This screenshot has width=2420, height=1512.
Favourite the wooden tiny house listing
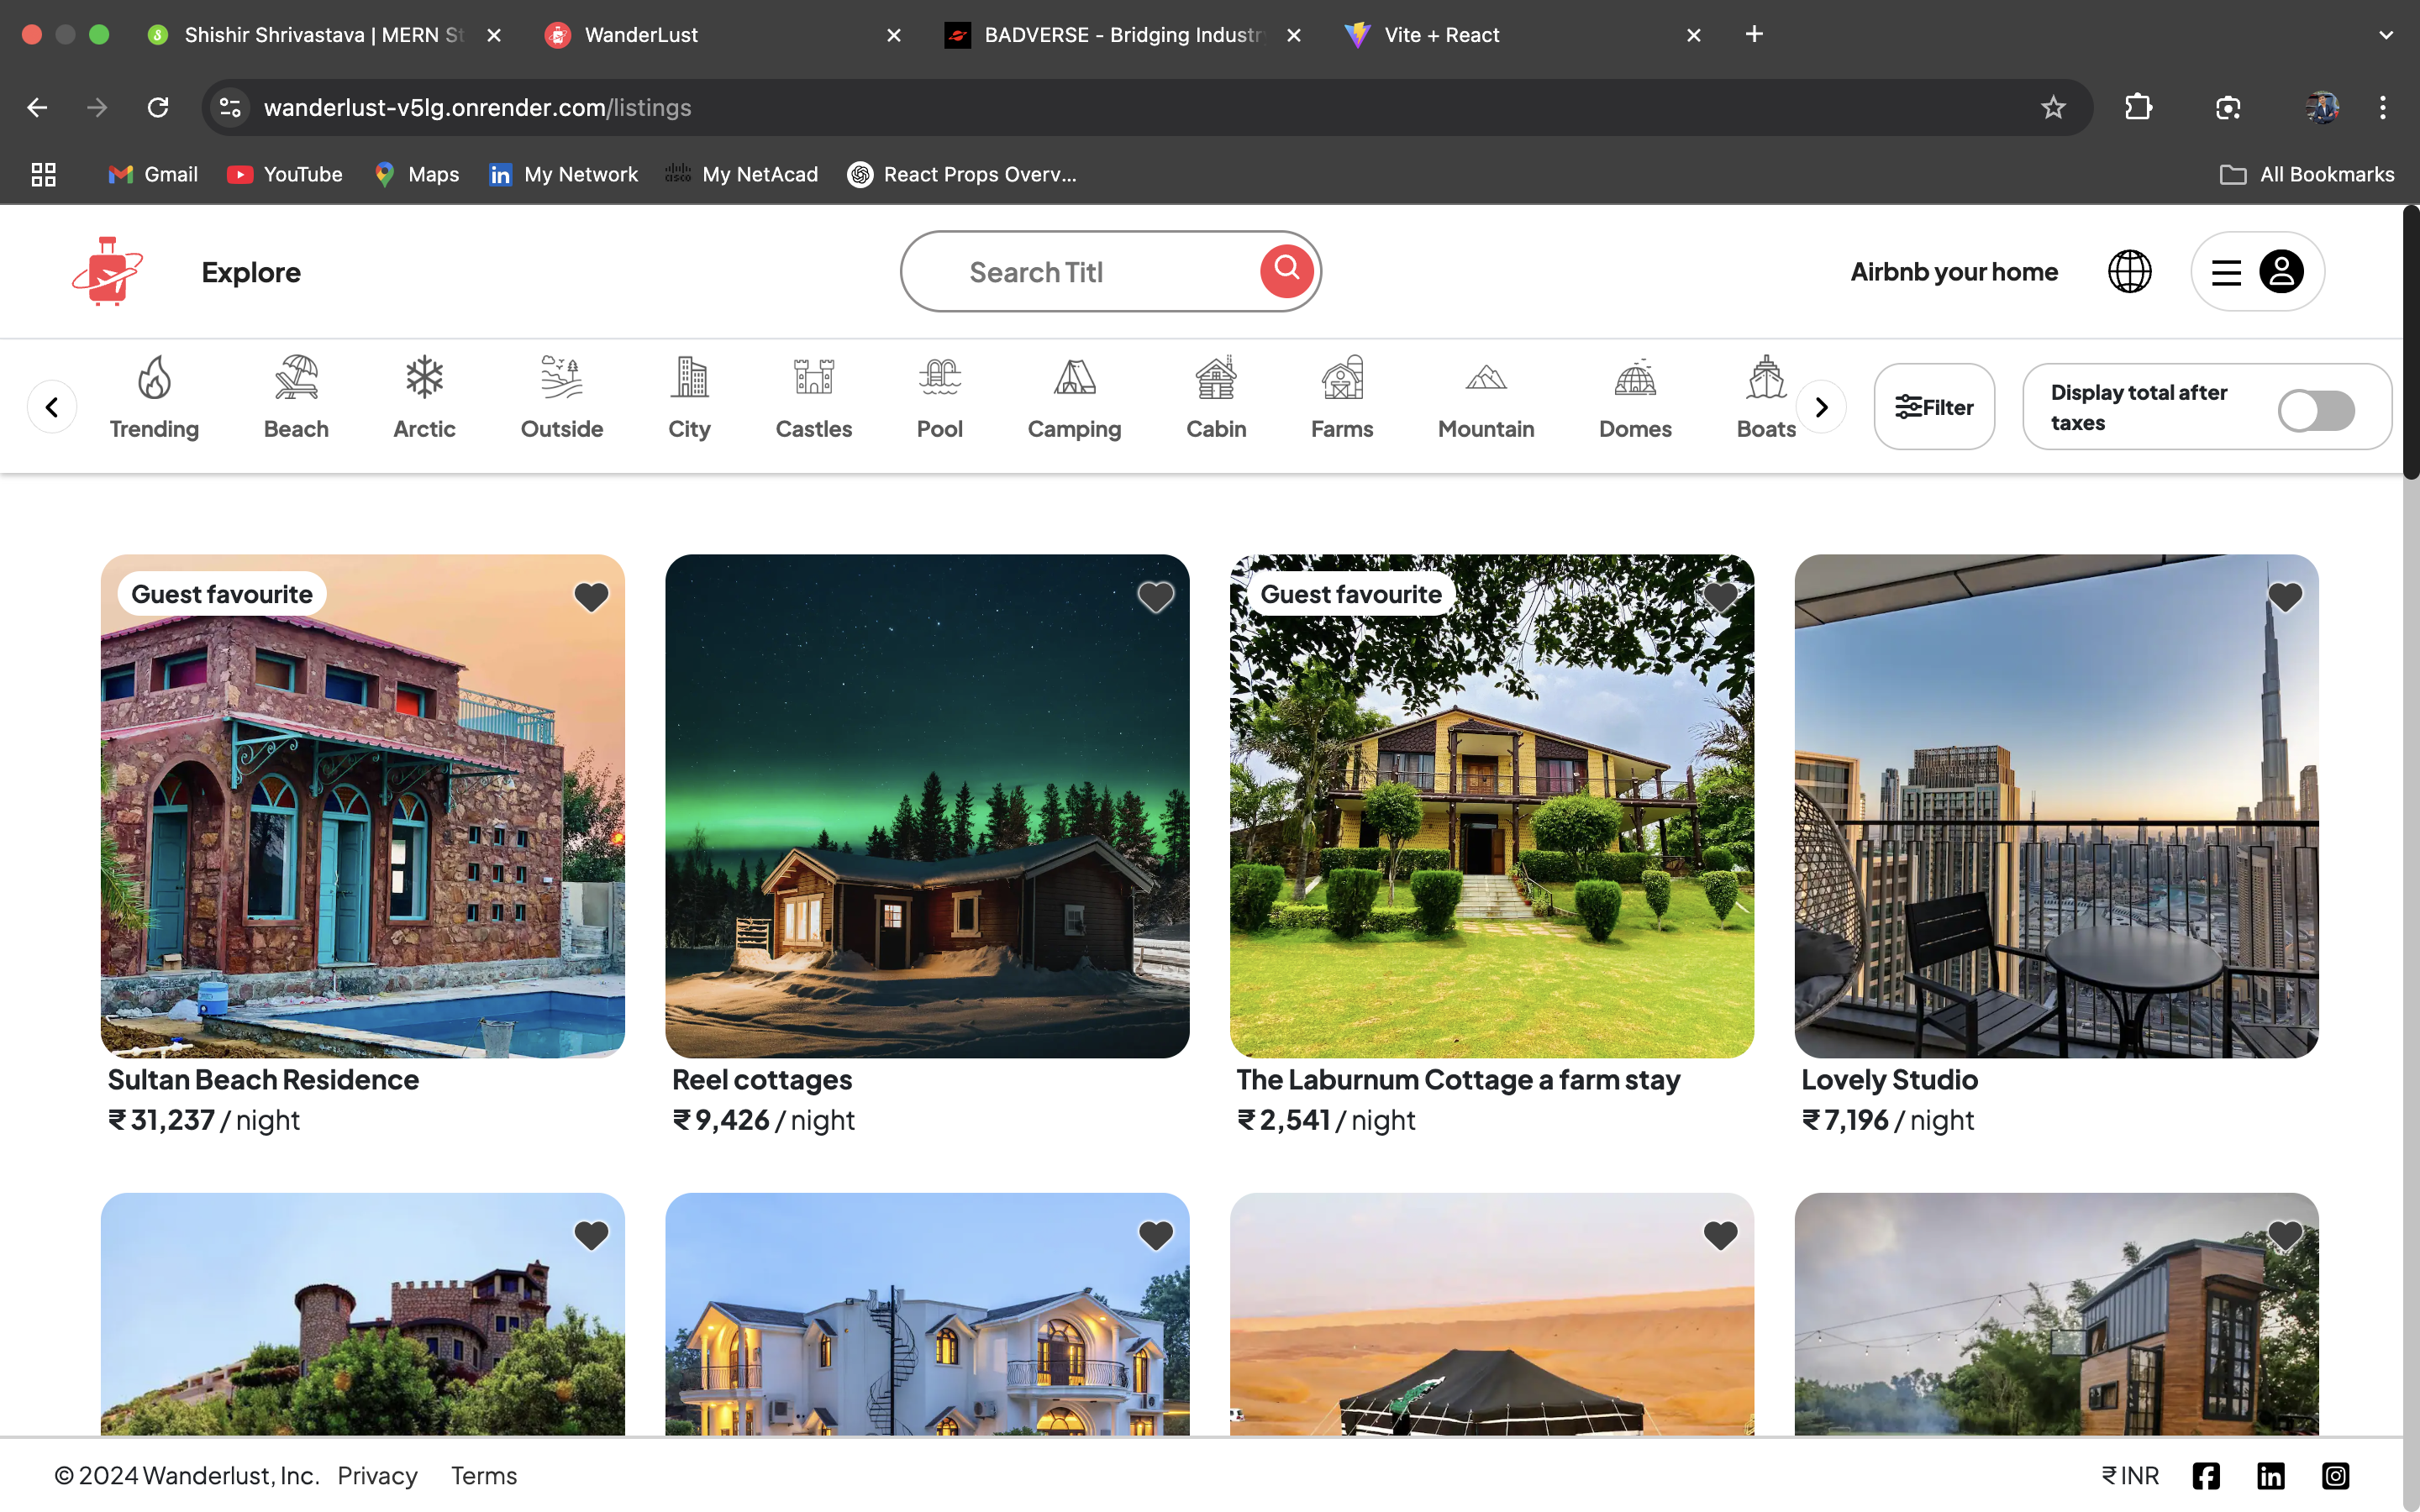coord(2285,1236)
